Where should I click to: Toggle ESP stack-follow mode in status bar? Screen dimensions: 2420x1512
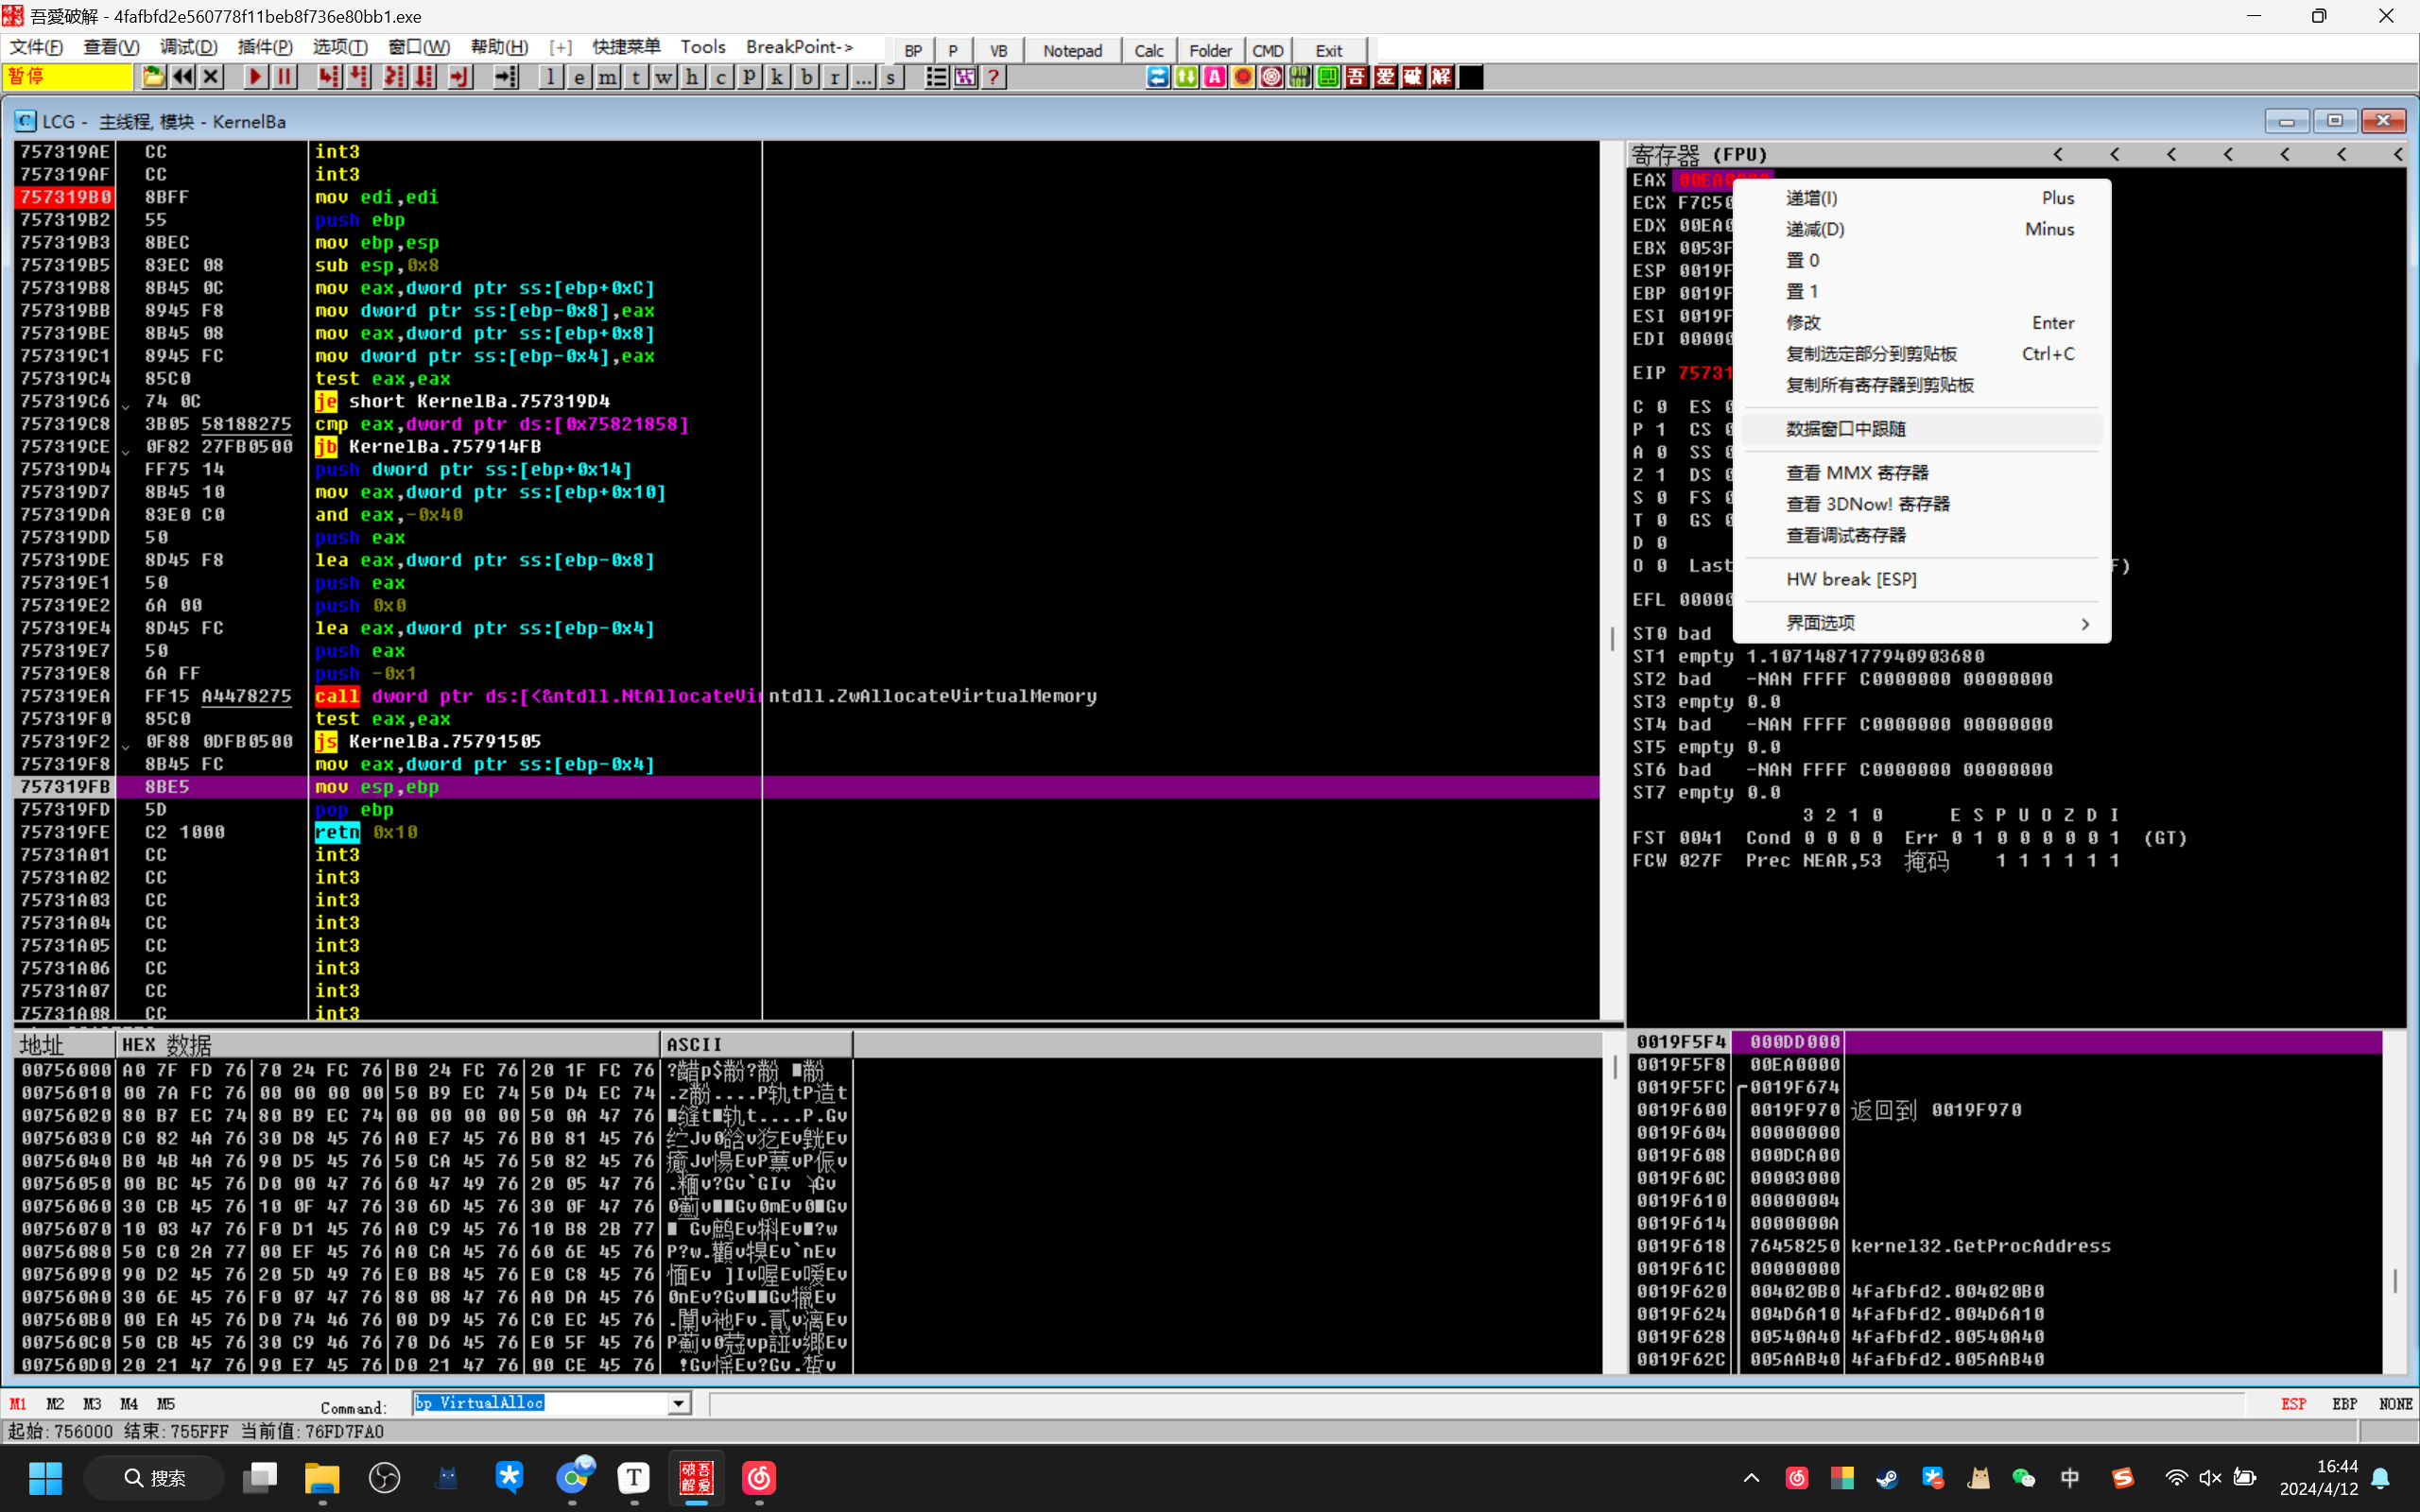pos(2293,1404)
